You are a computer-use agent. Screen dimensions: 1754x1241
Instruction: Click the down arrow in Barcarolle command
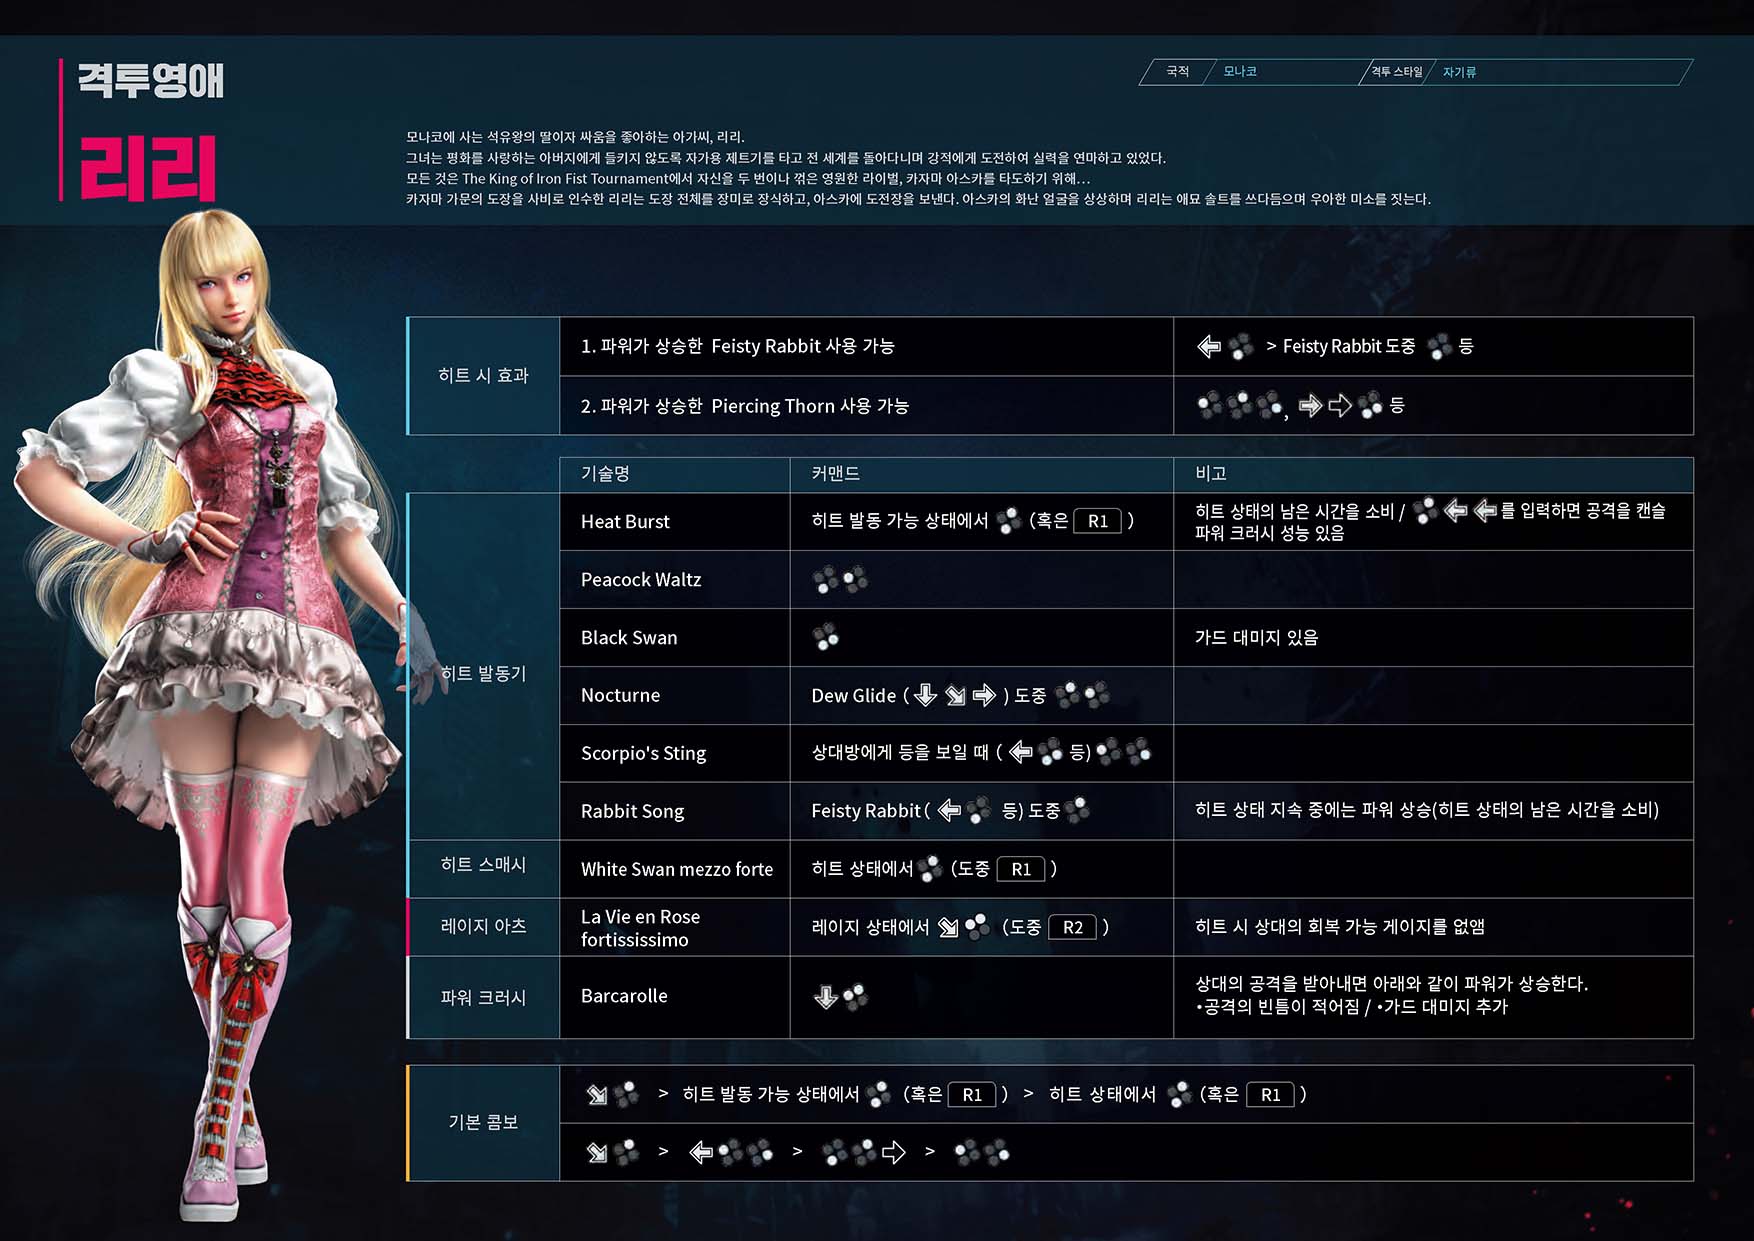(x=825, y=996)
